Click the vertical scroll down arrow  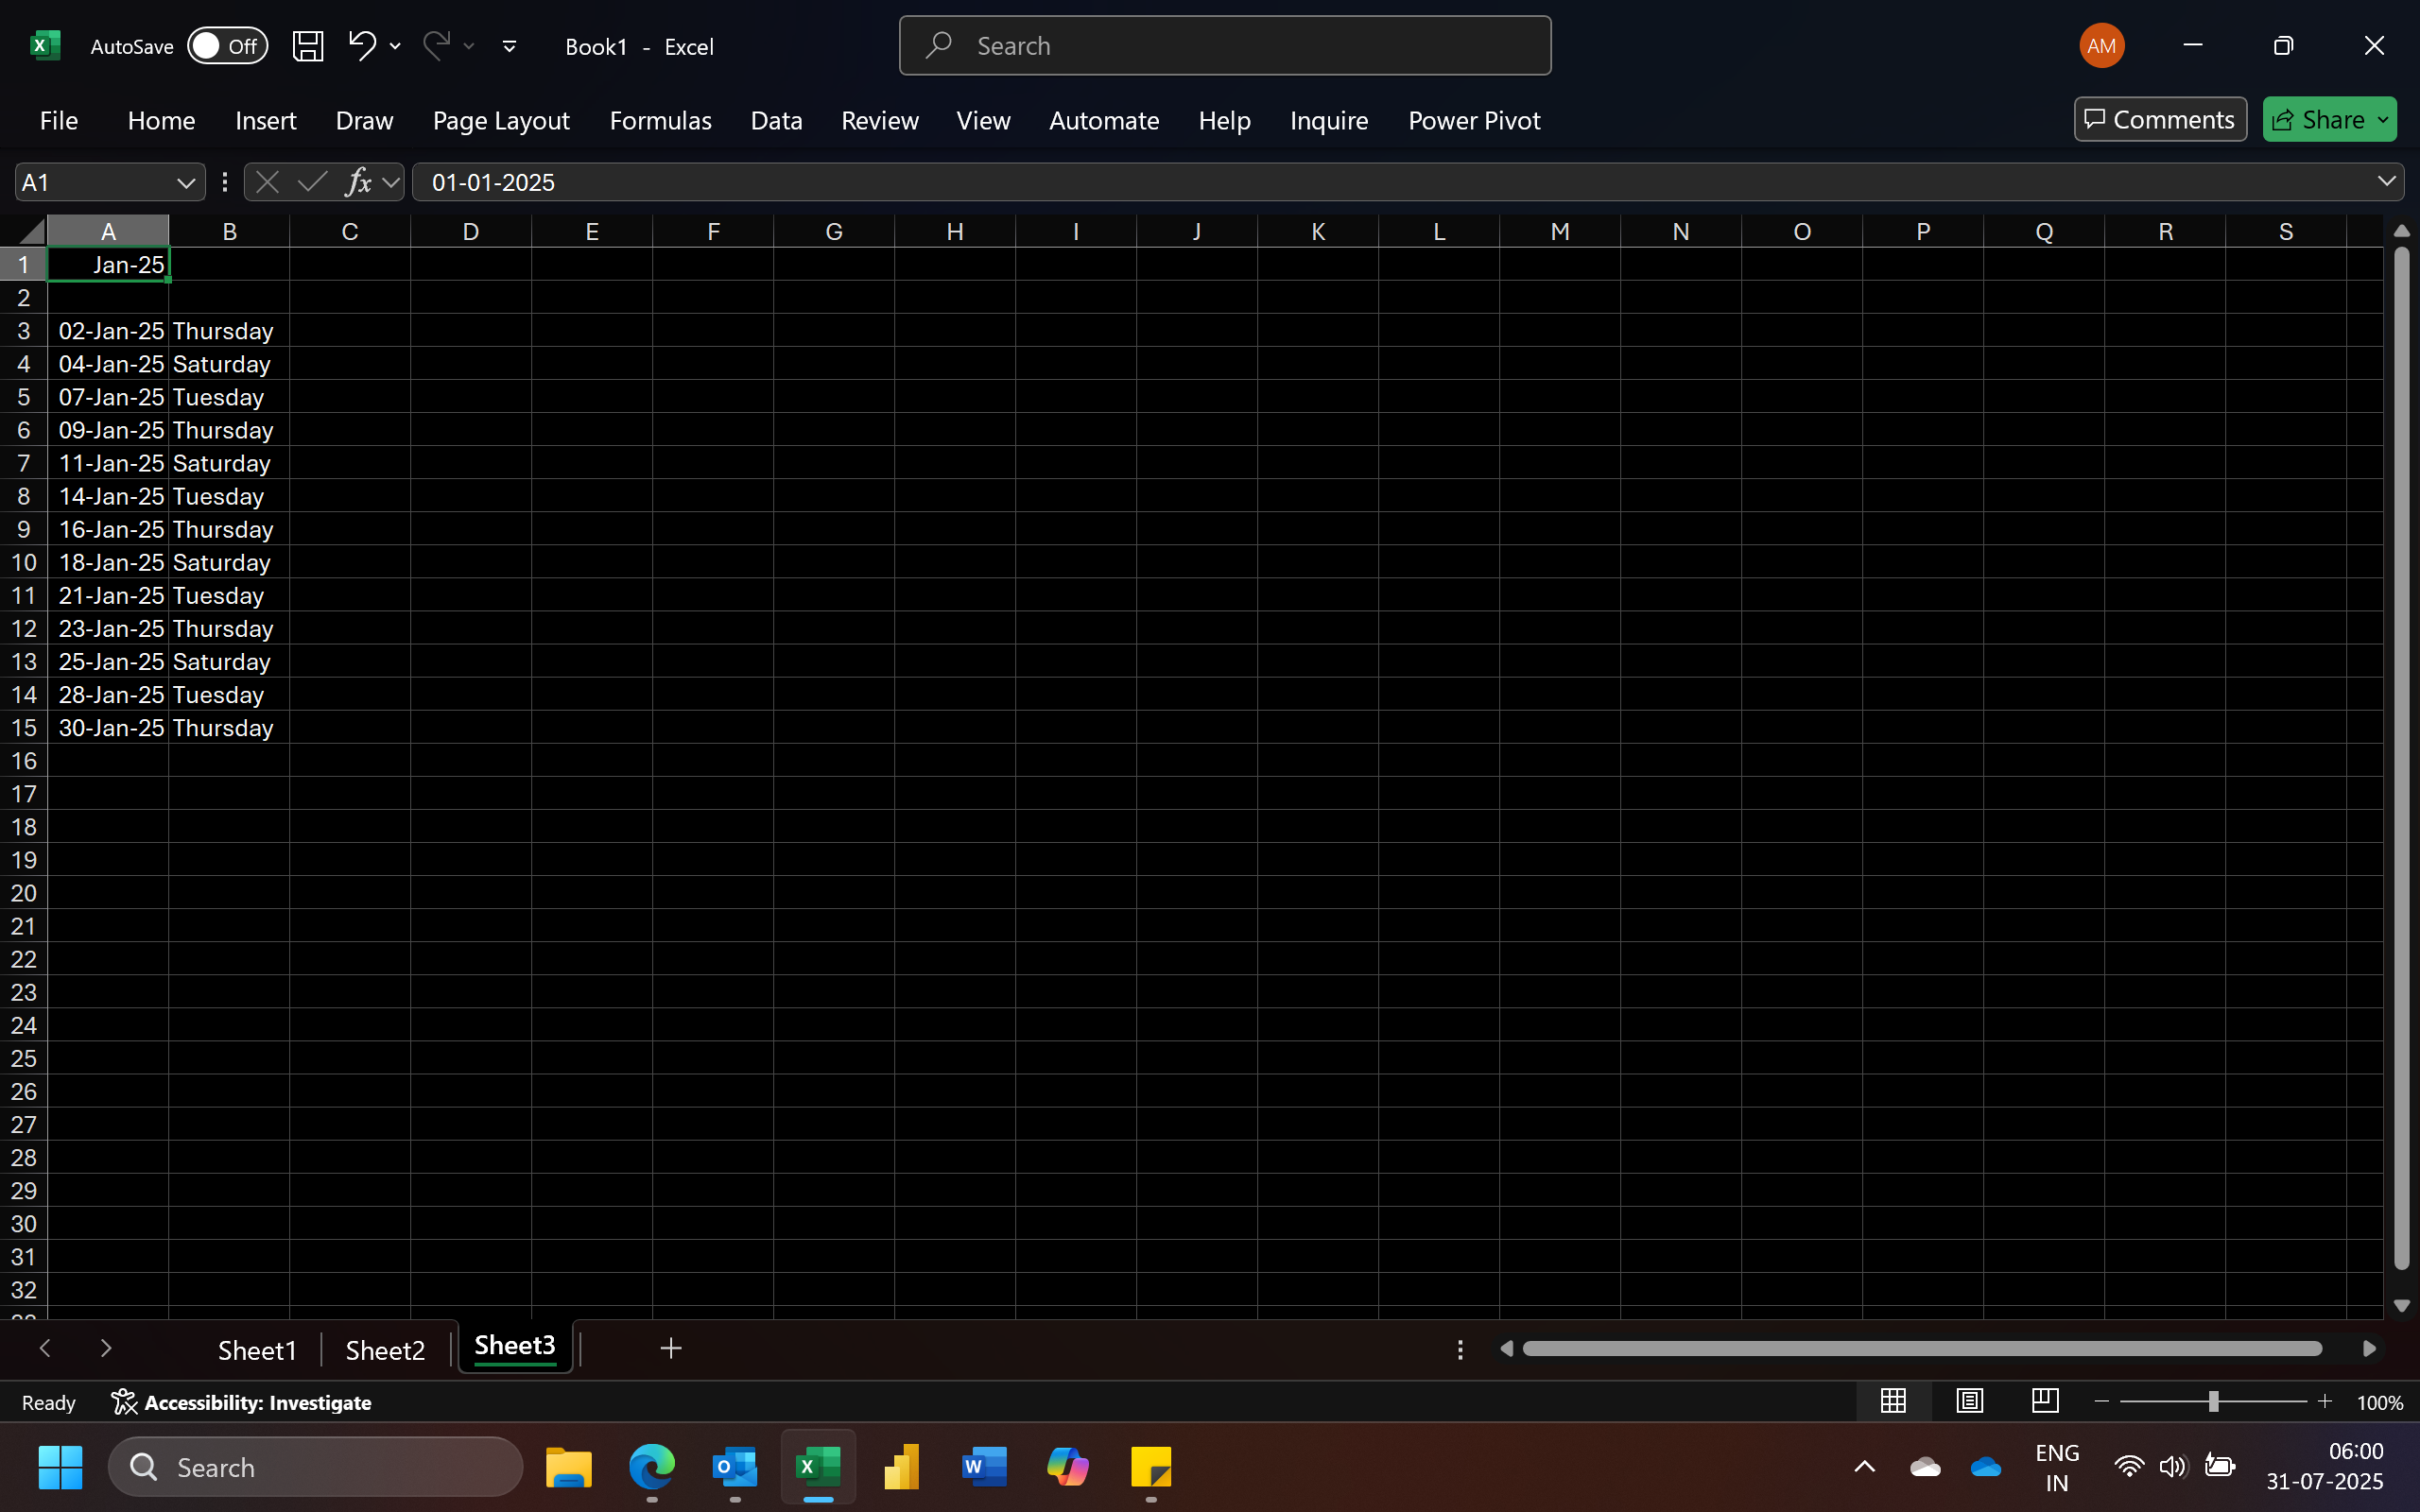pos(2401,1306)
